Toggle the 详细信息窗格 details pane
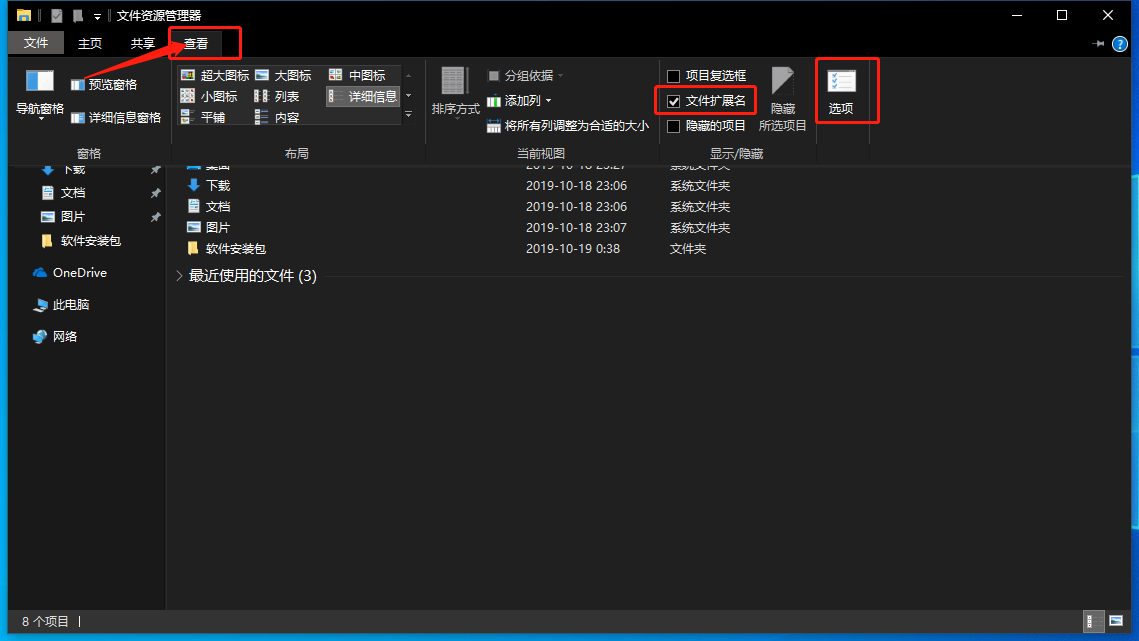1139x641 pixels. click(x=115, y=118)
